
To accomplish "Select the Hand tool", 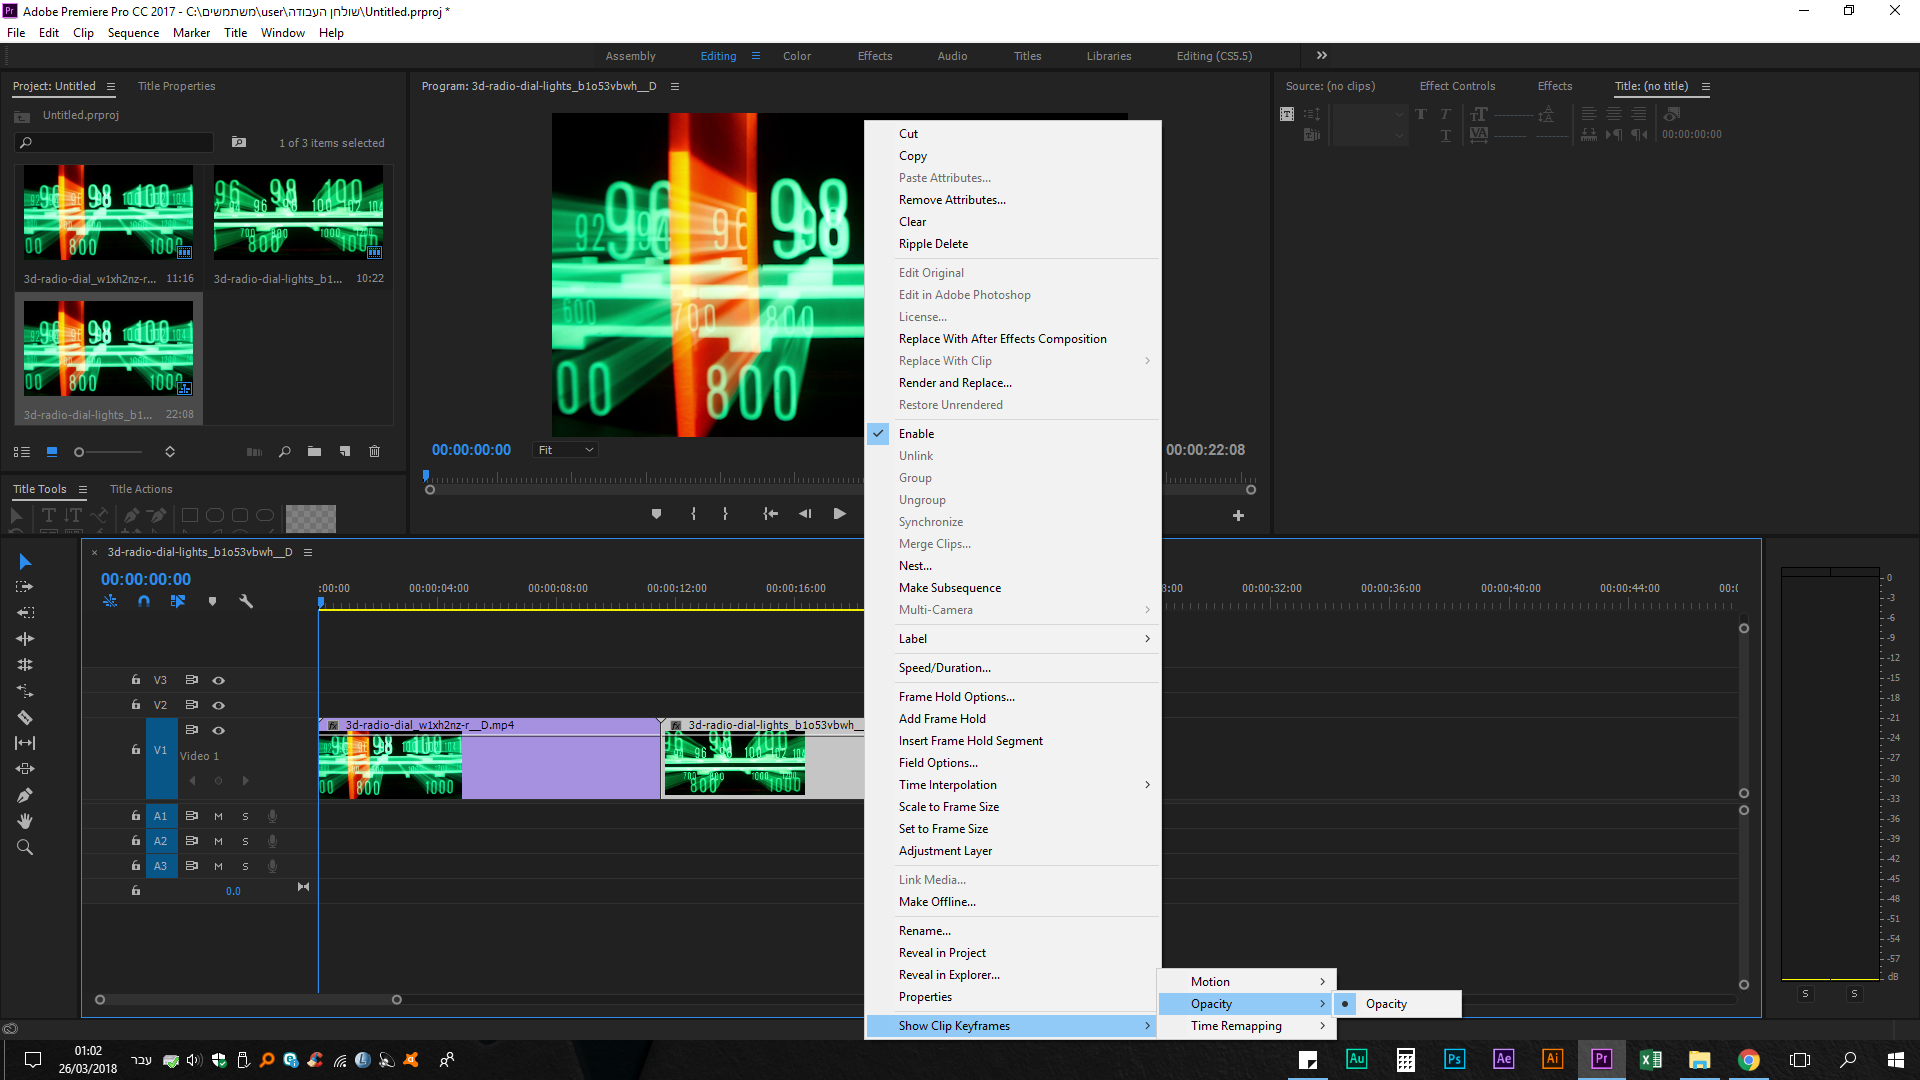I will [25, 821].
